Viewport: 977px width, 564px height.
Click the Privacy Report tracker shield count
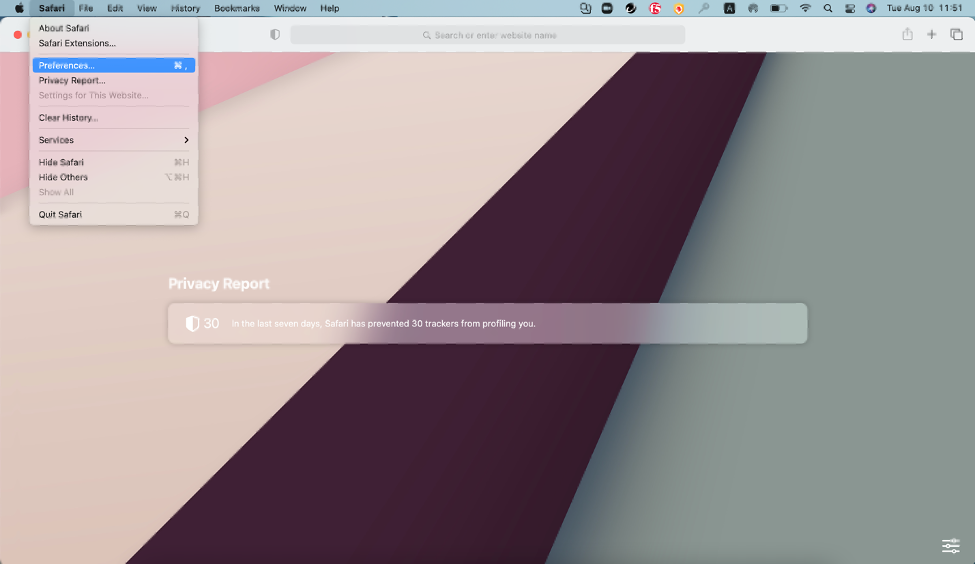pyautogui.click(x=202, y=324)
